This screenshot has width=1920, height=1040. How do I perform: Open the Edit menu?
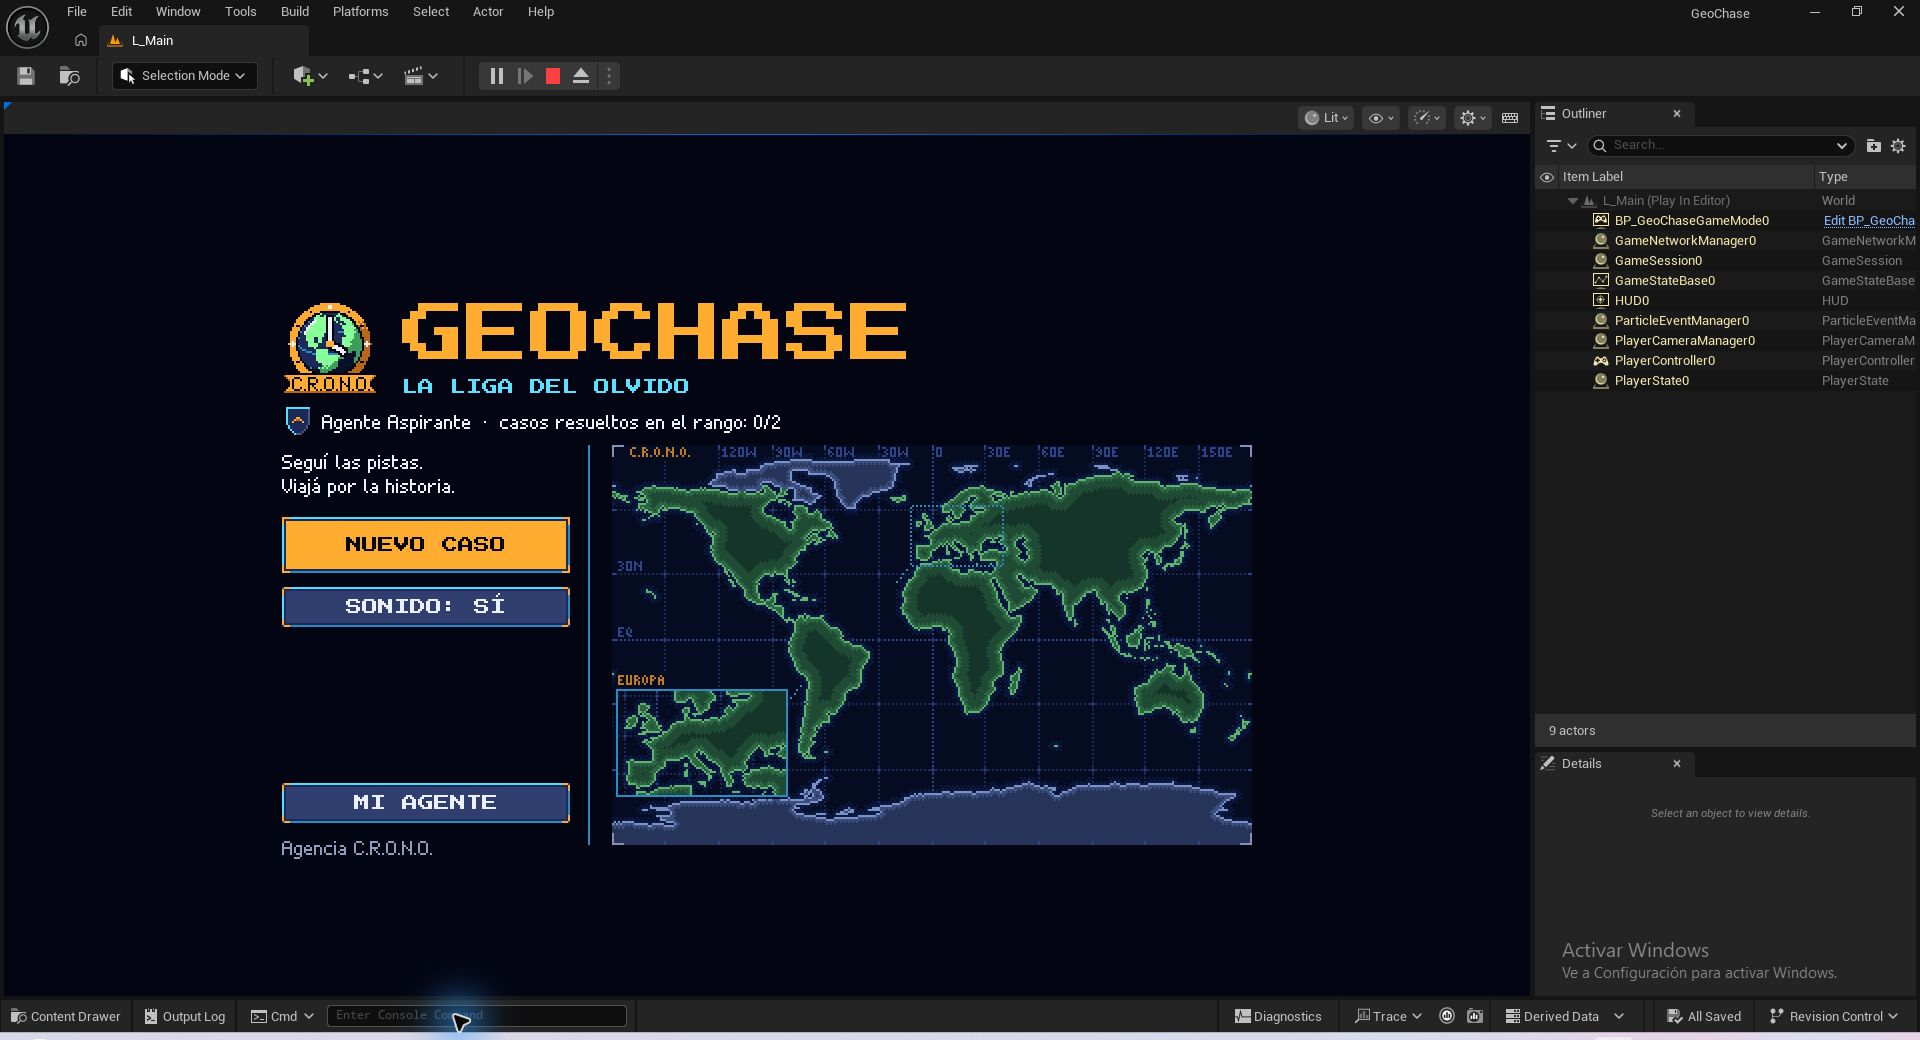[121, 12]
